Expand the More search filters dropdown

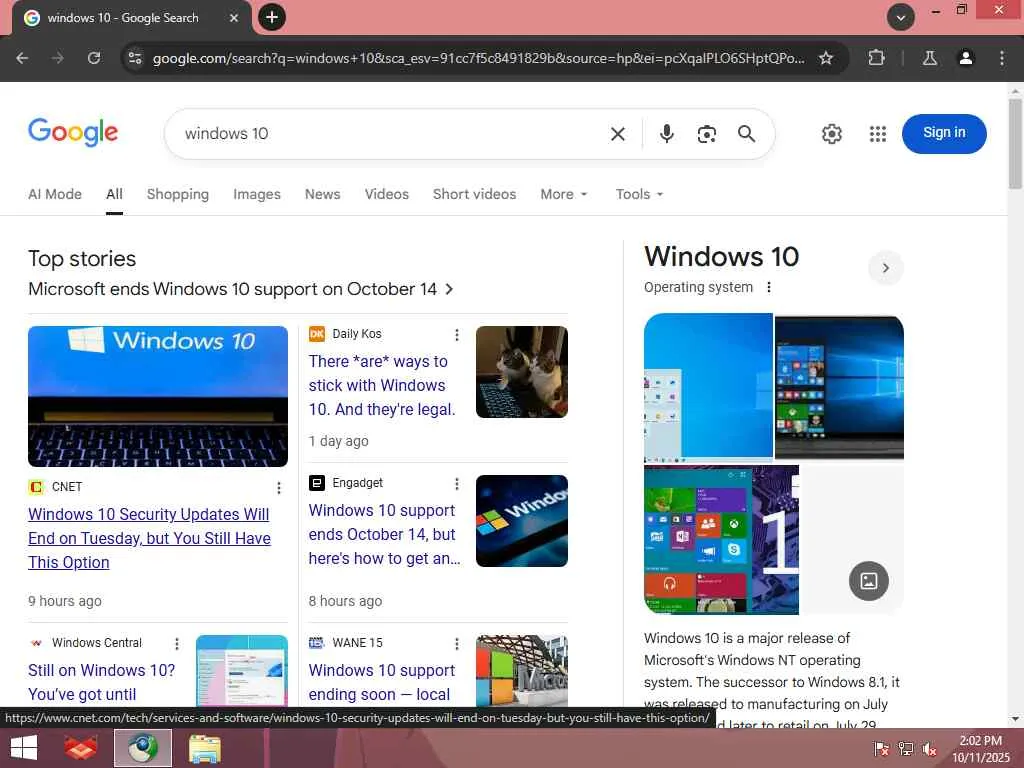[564, 194]
